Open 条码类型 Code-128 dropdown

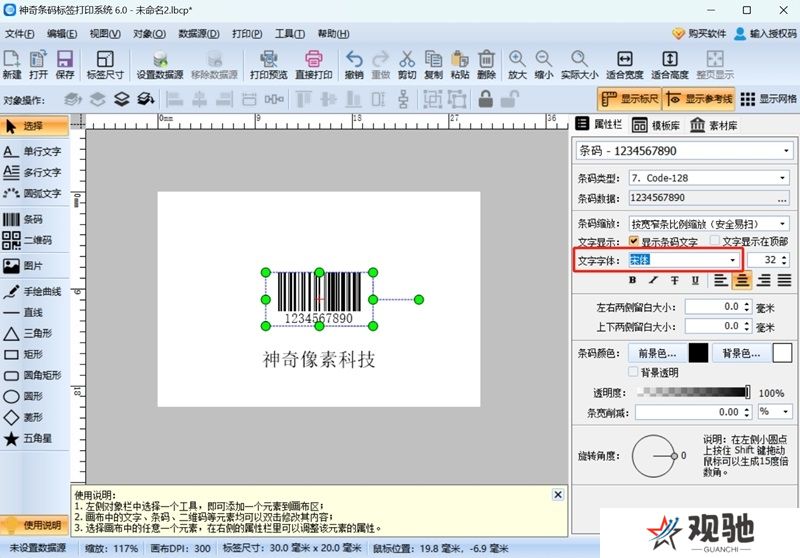coord(782,178)
